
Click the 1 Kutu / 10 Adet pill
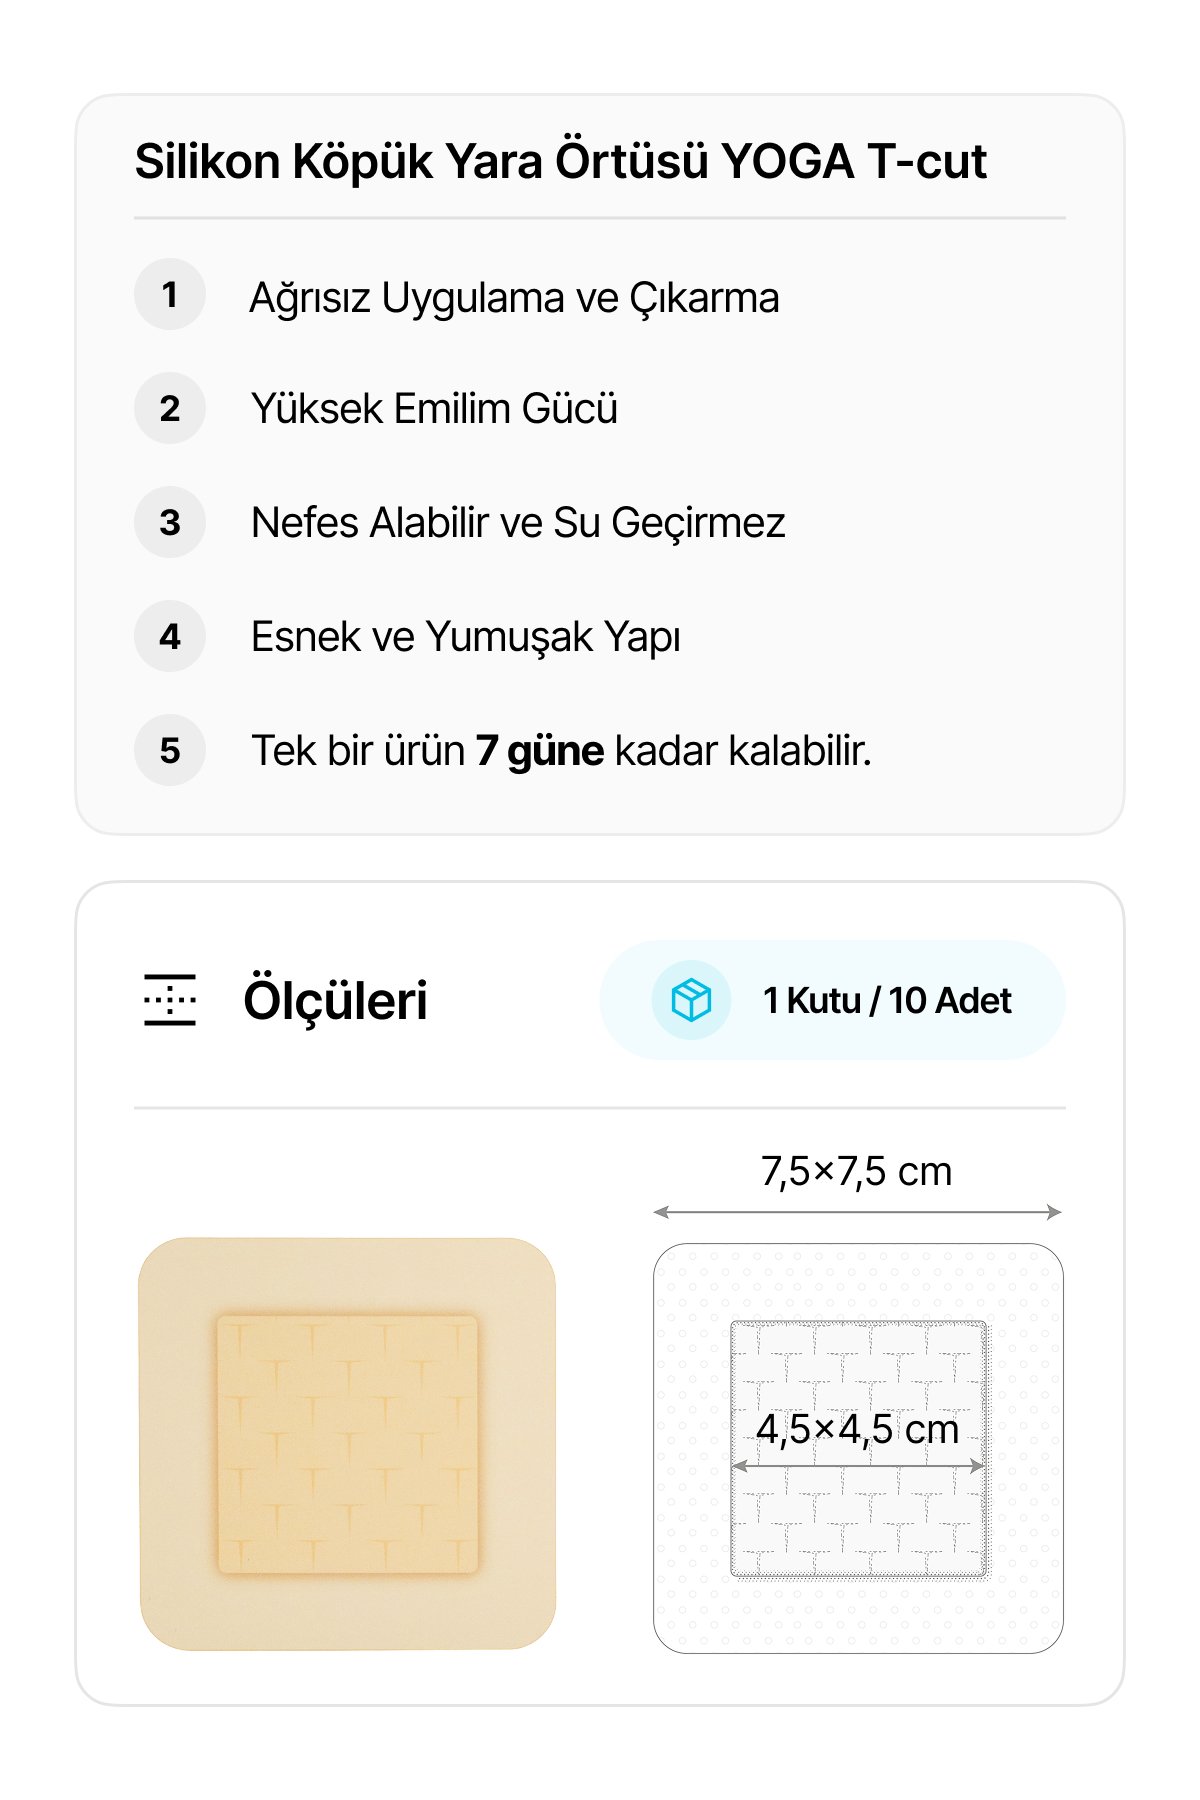coord(832,1000)
